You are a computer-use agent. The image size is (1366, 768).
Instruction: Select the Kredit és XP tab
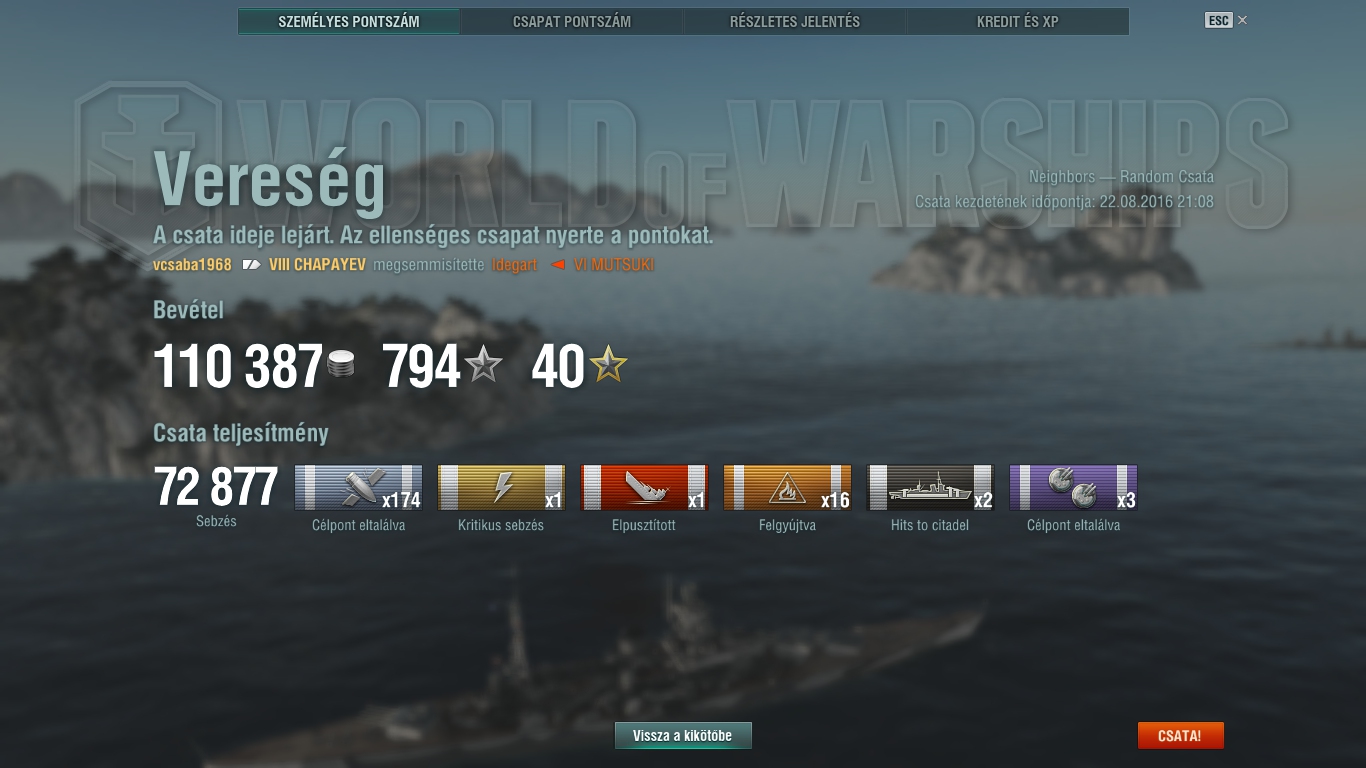pyautogui.click(x=1017, y=21)
